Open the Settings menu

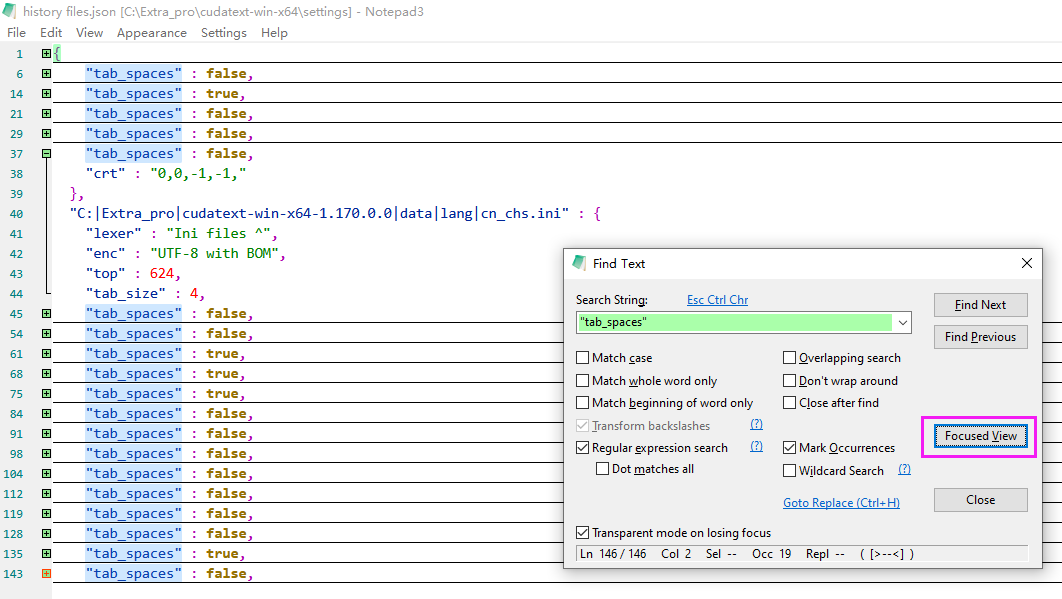pos(223,33)
